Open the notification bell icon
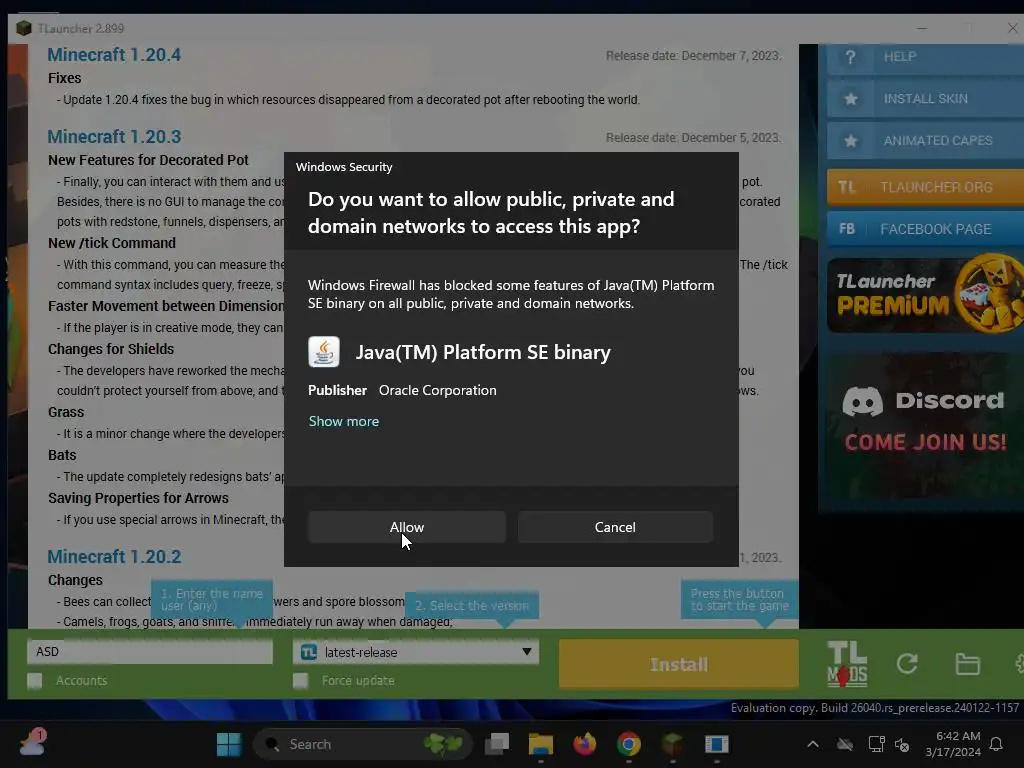 [x=996, y=744]
